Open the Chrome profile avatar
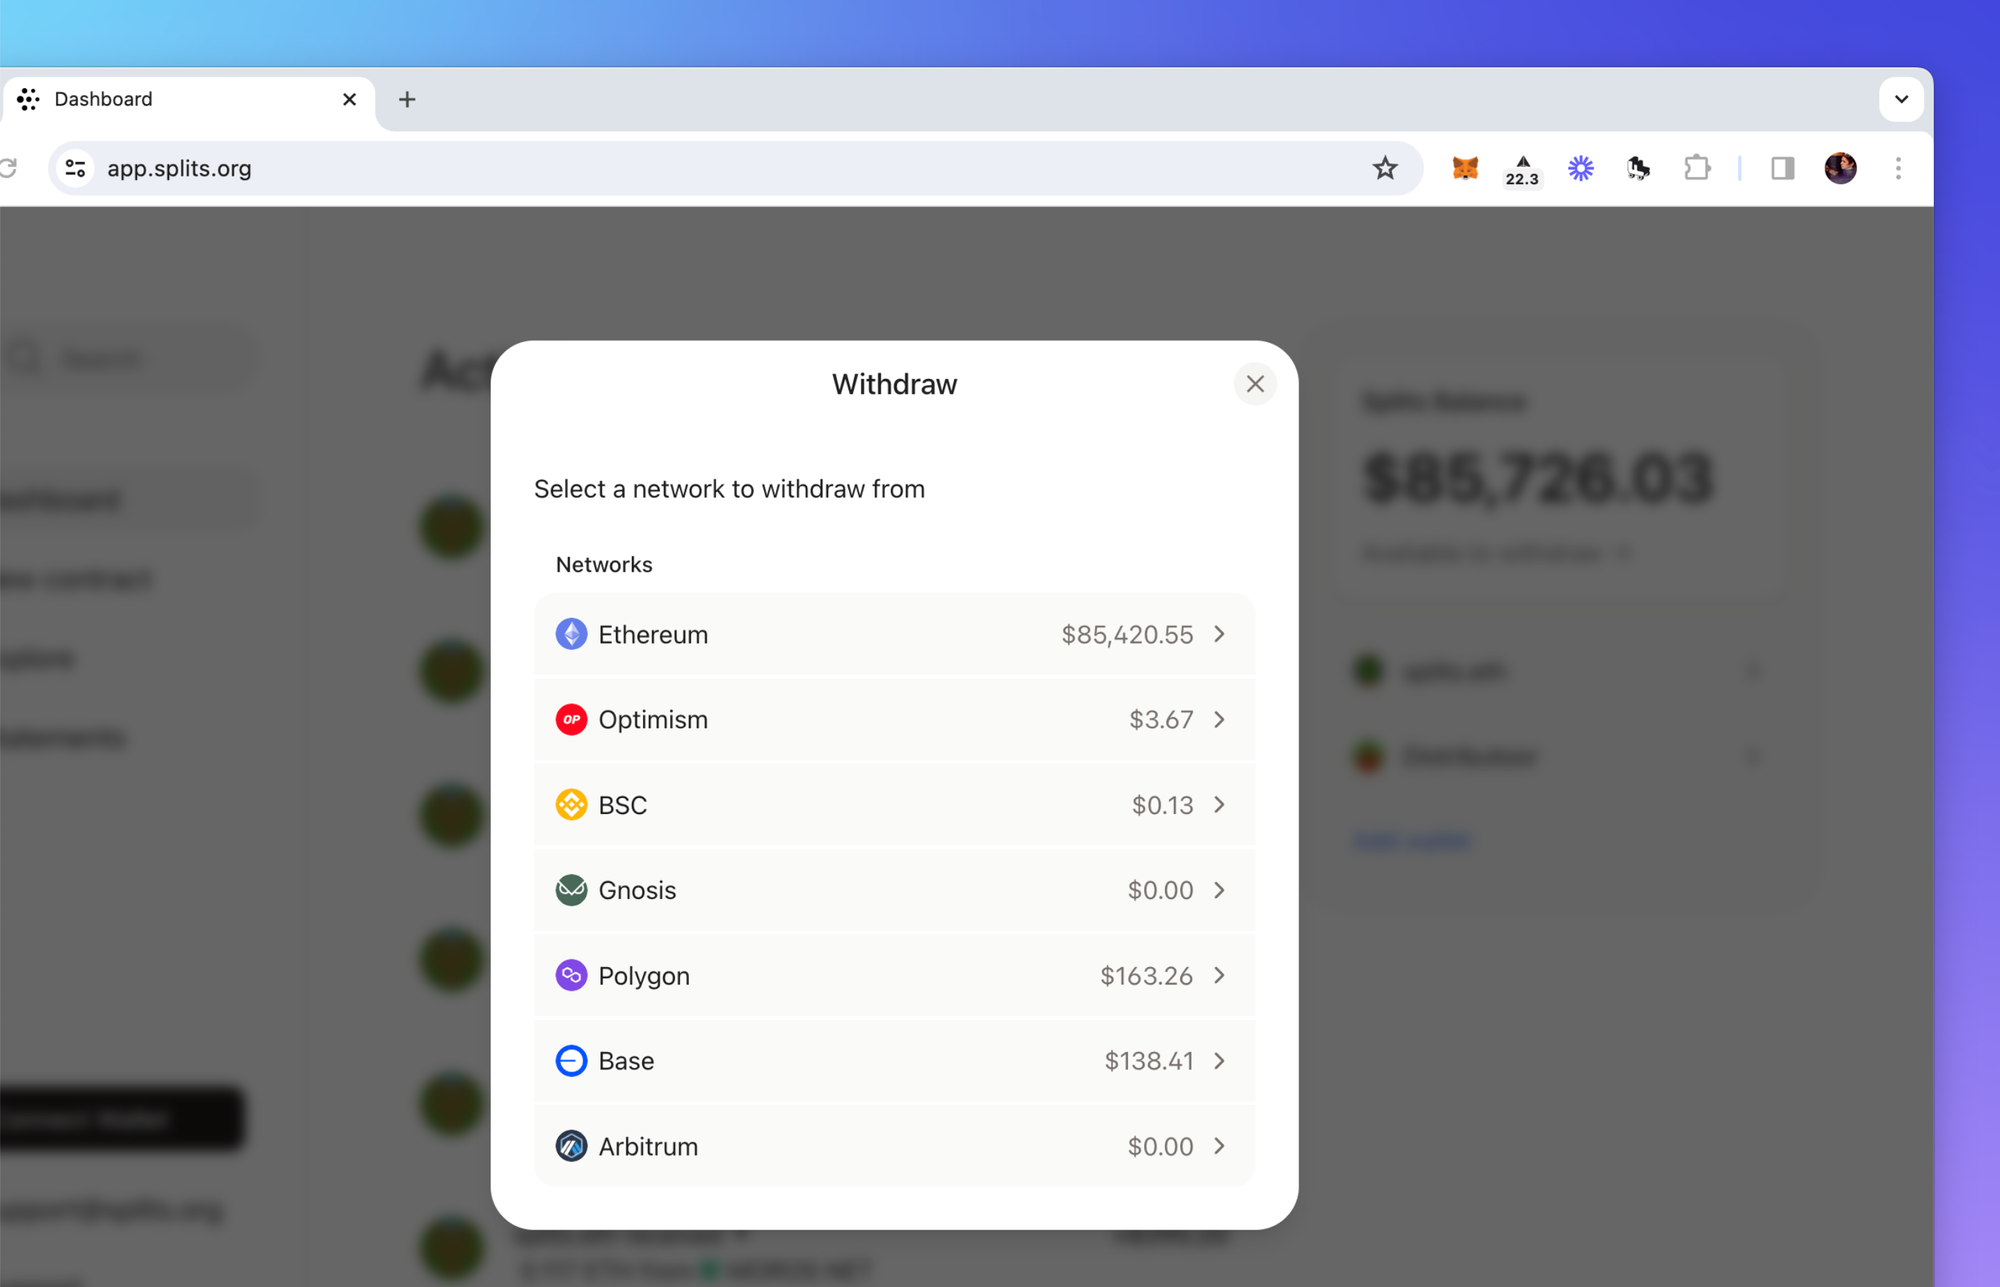Viewport: 2000px width, 1287px height. [1840, 168]
